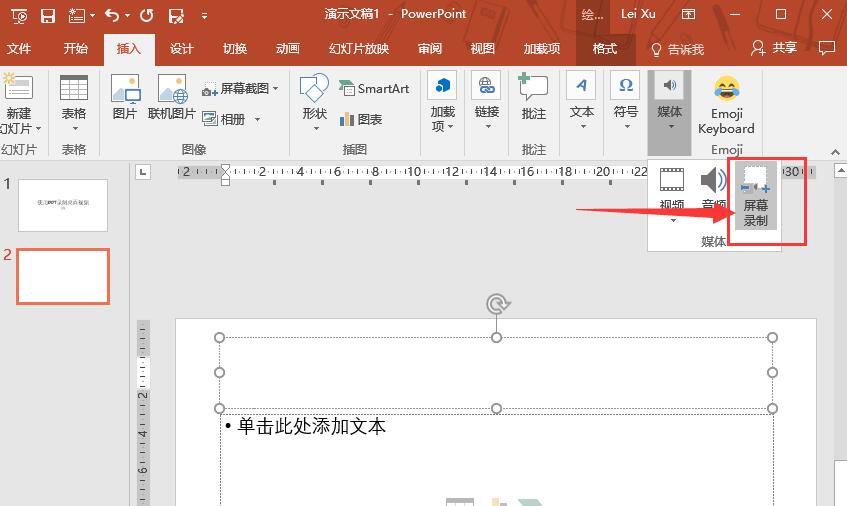Click inside the selected title placeholder
The width and height of the screenshot is (847, 506).
pyautogui.click(x=496, y=373)
